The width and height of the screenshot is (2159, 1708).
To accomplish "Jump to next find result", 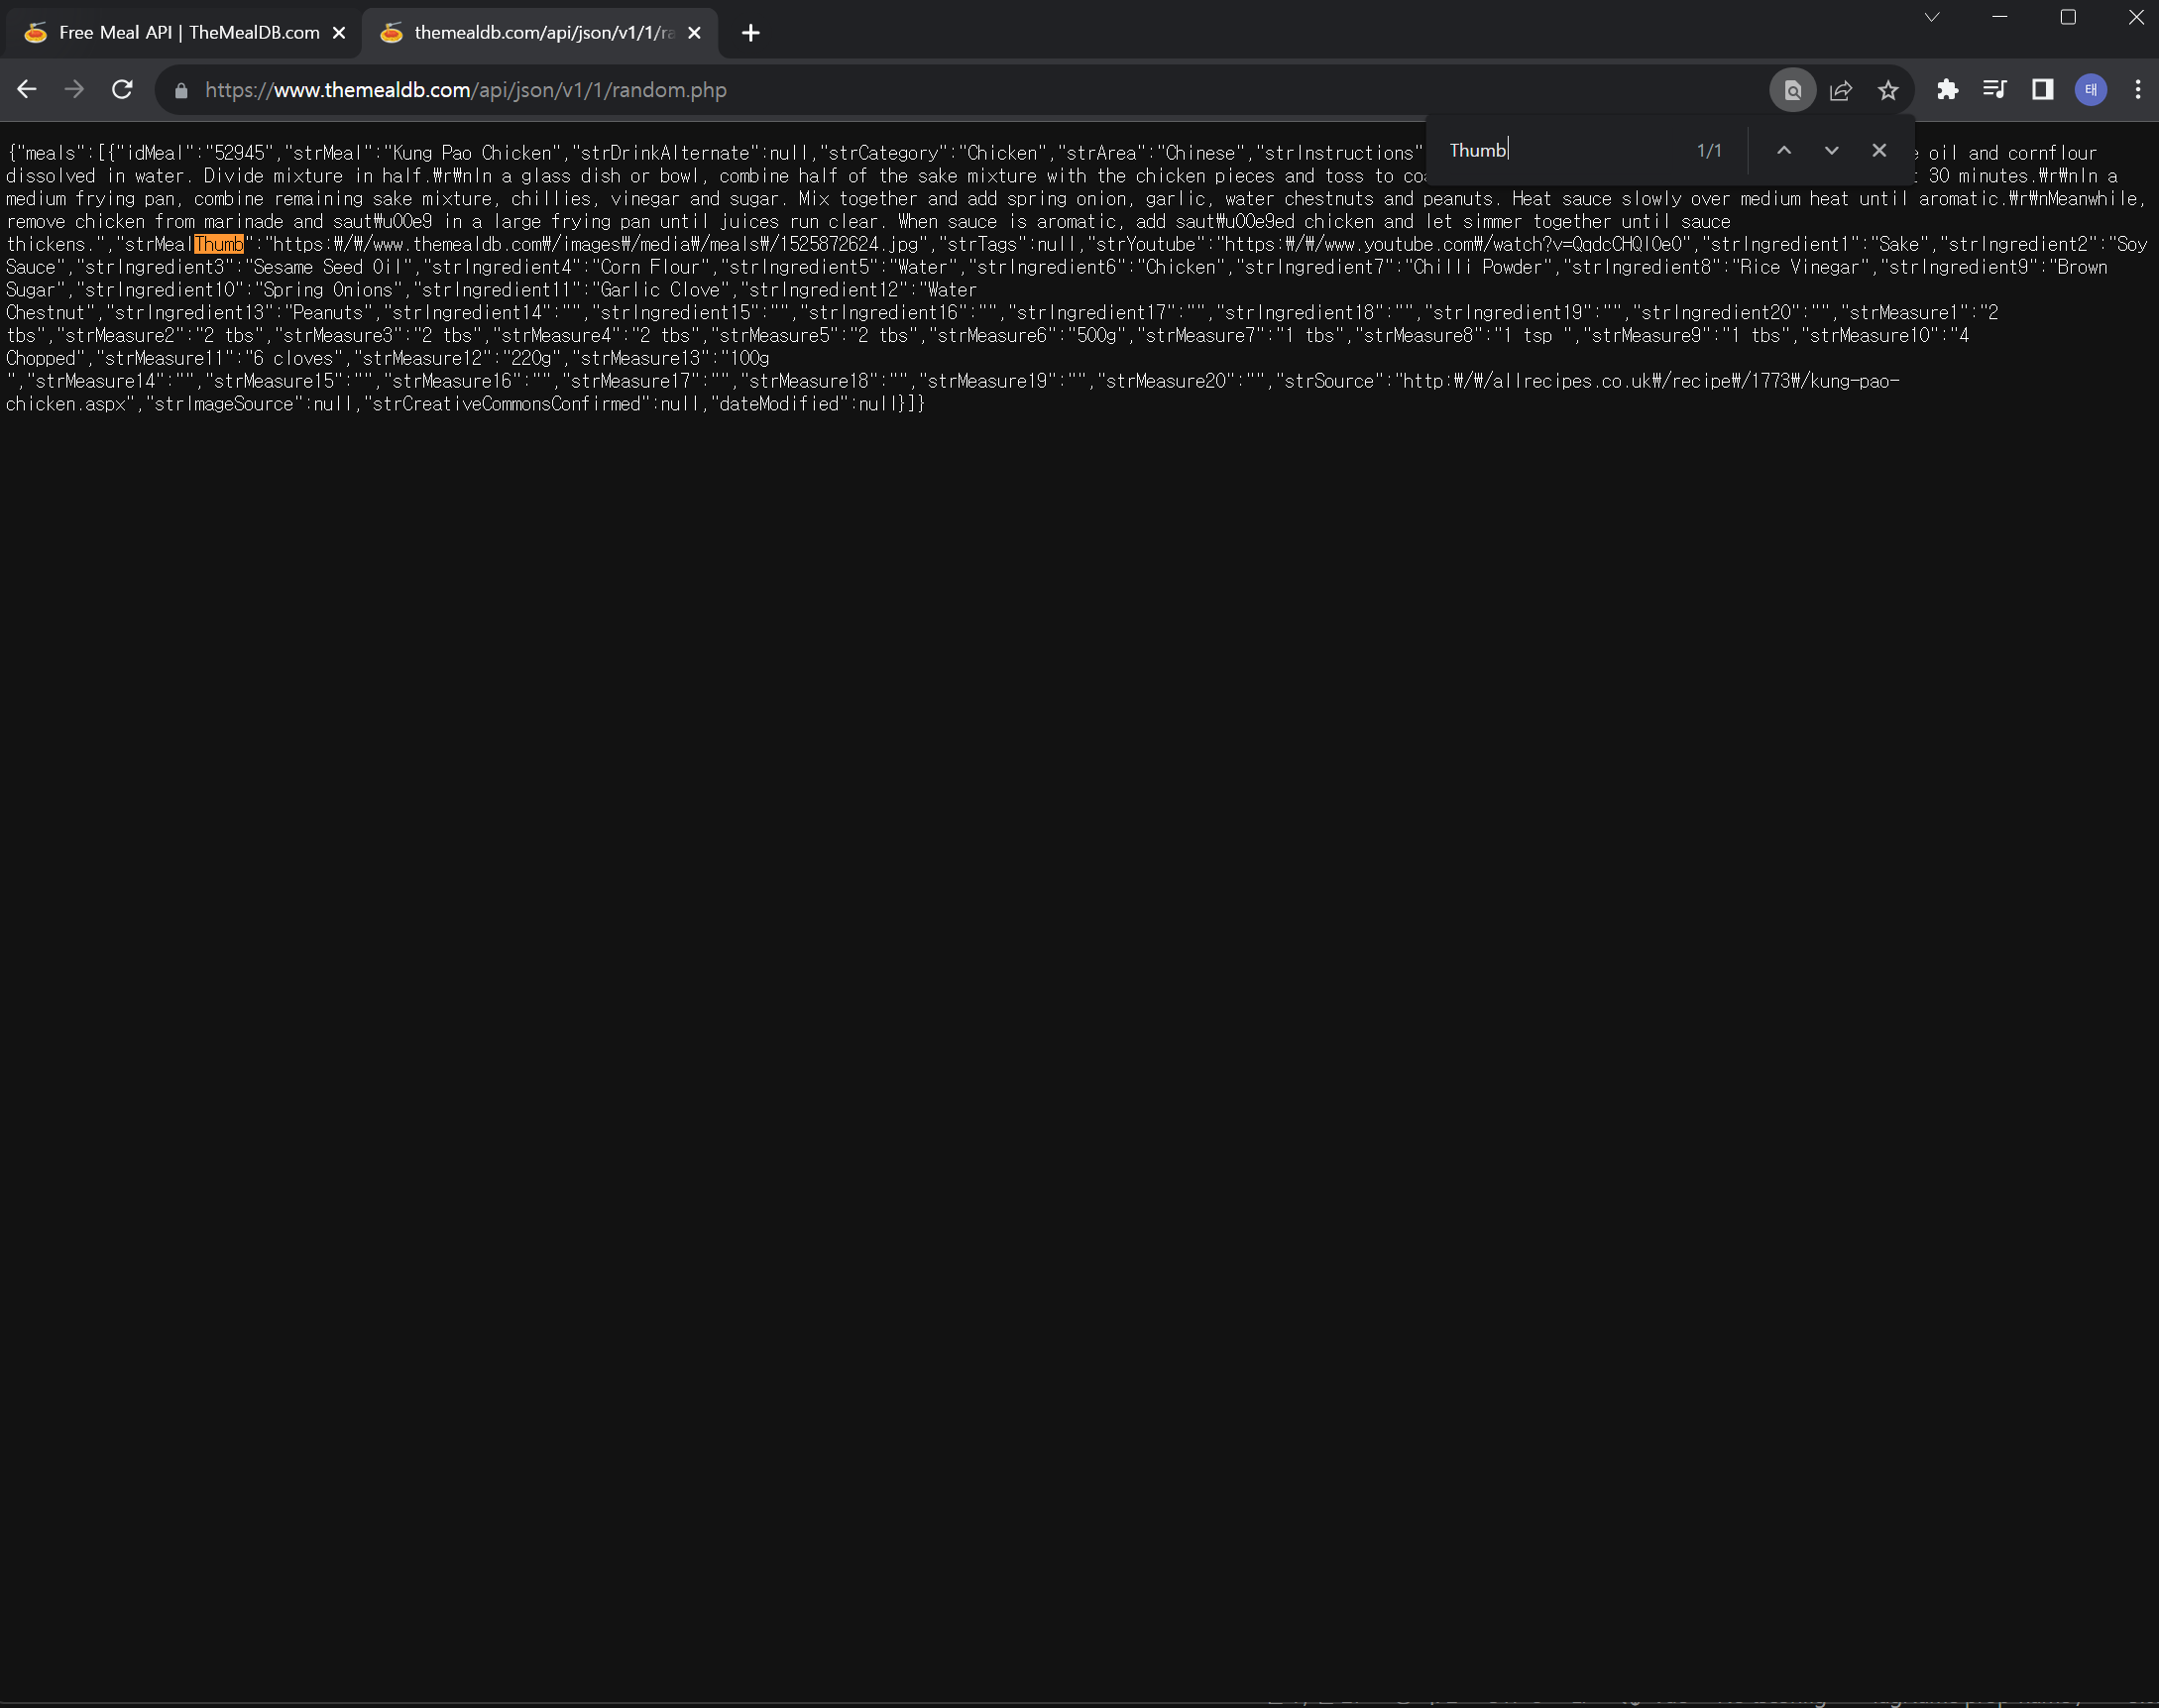I will click(x=1831, y=150).
